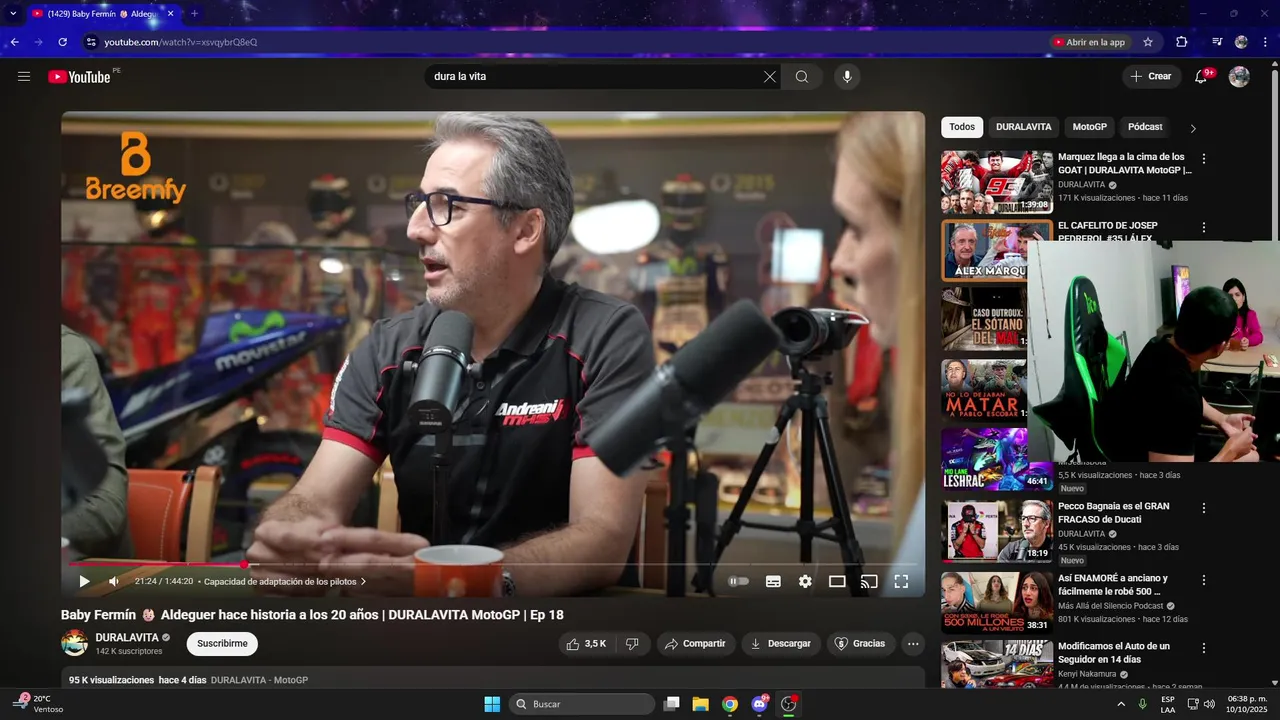
Task: Open File Explorer from taskbar
Action: [x=701, y=704]
